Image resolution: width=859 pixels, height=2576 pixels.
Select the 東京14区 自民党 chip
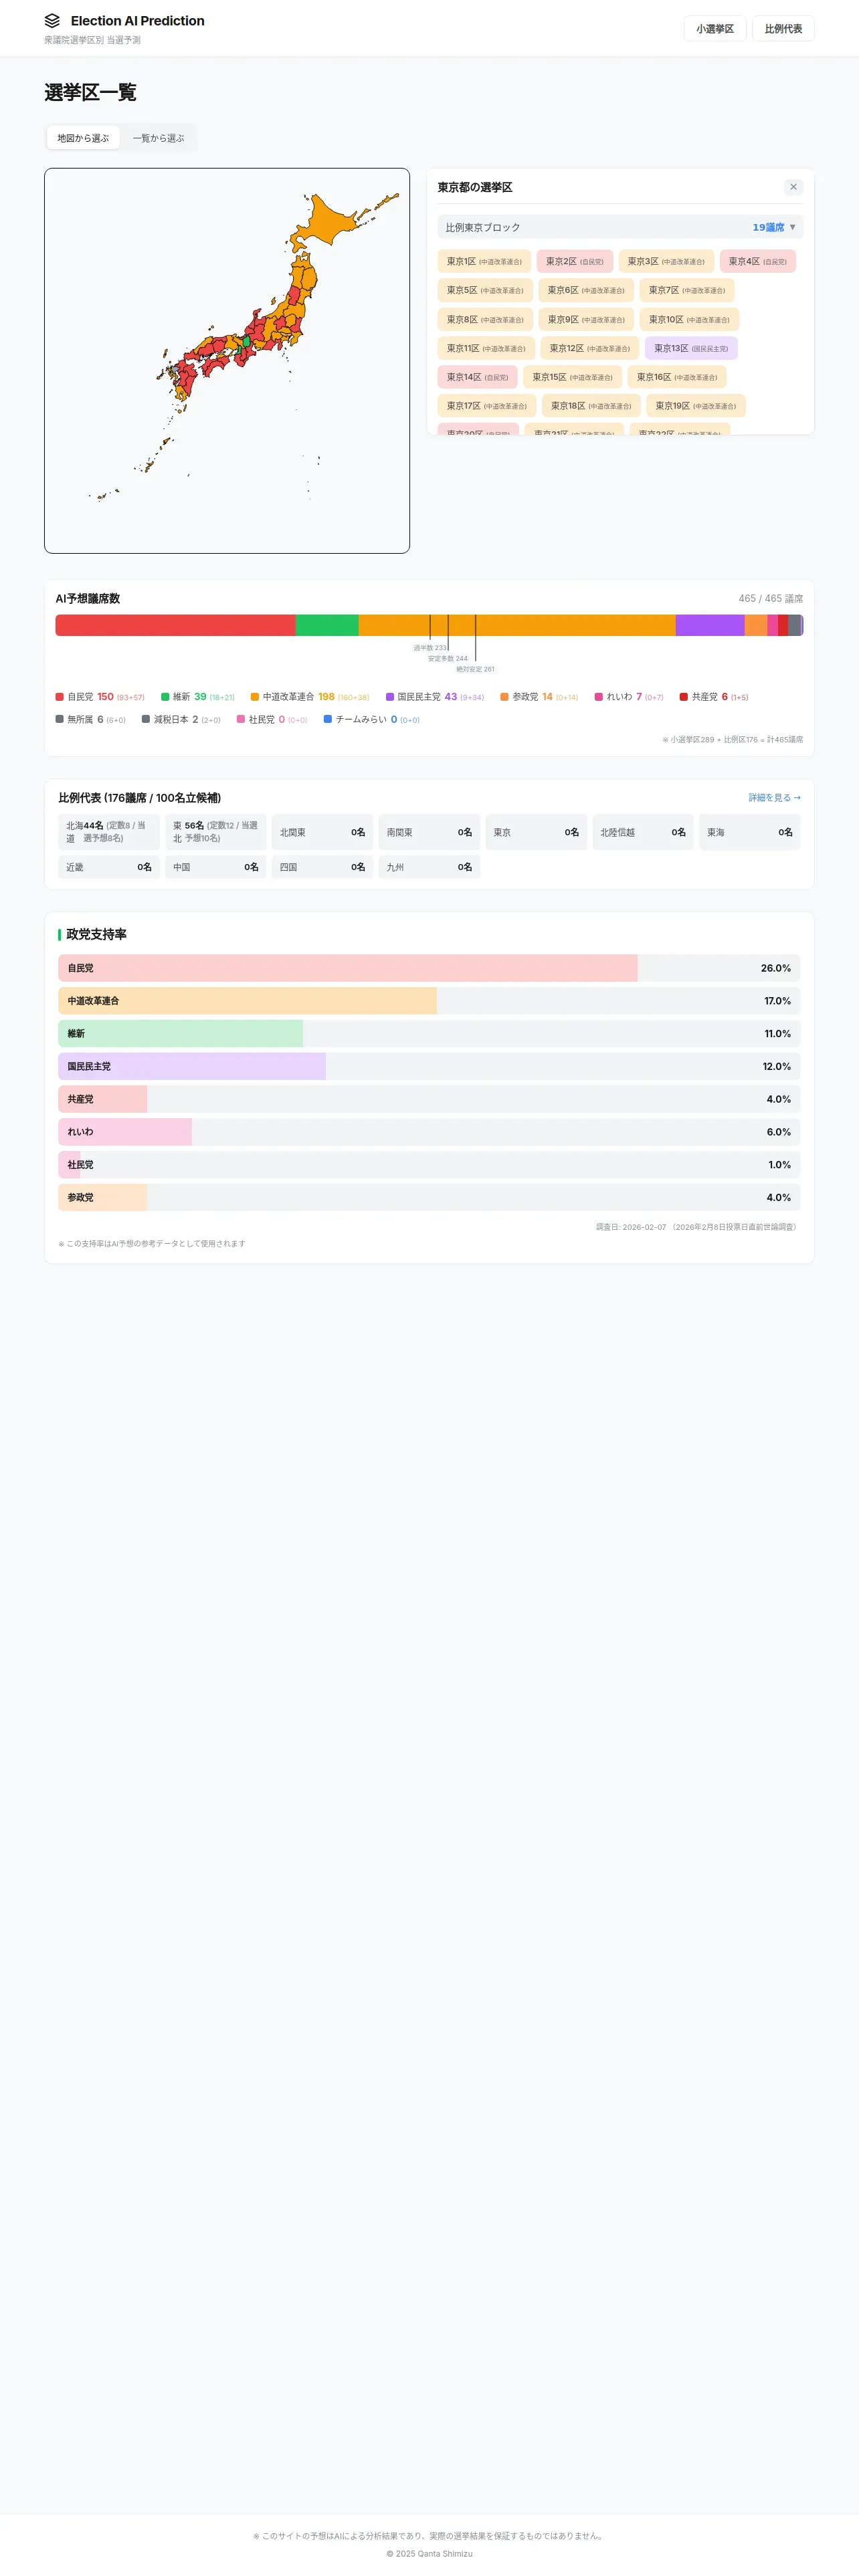tap(477, 378)
